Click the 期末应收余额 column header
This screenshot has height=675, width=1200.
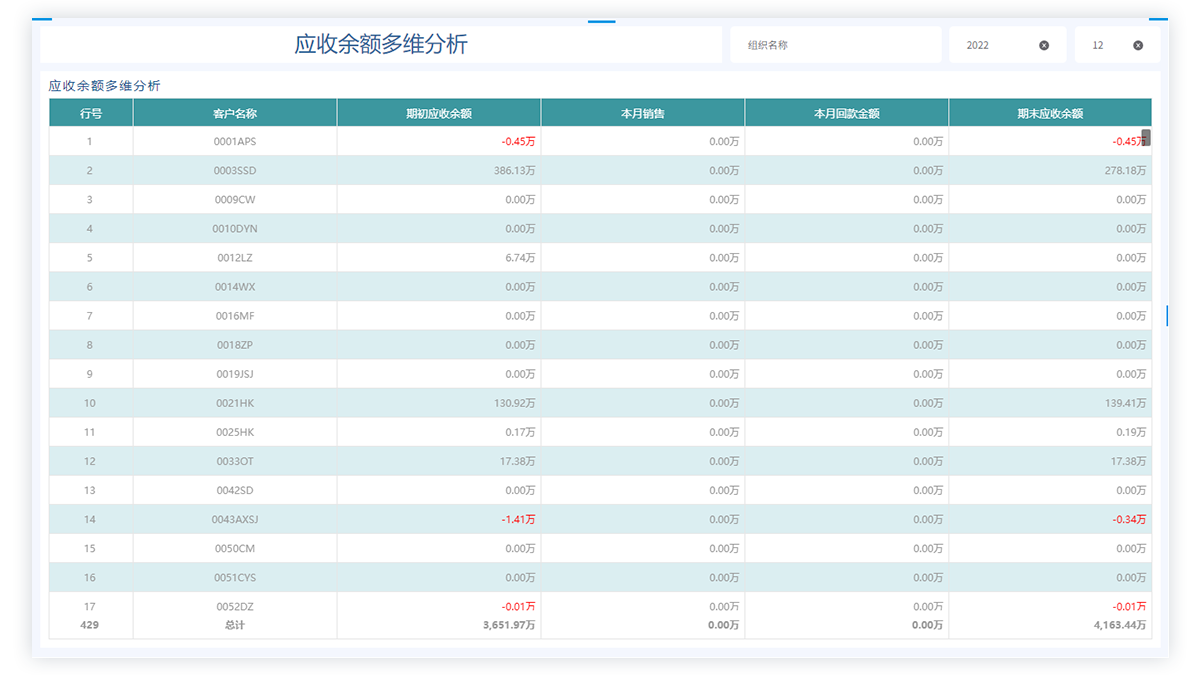1050,113
